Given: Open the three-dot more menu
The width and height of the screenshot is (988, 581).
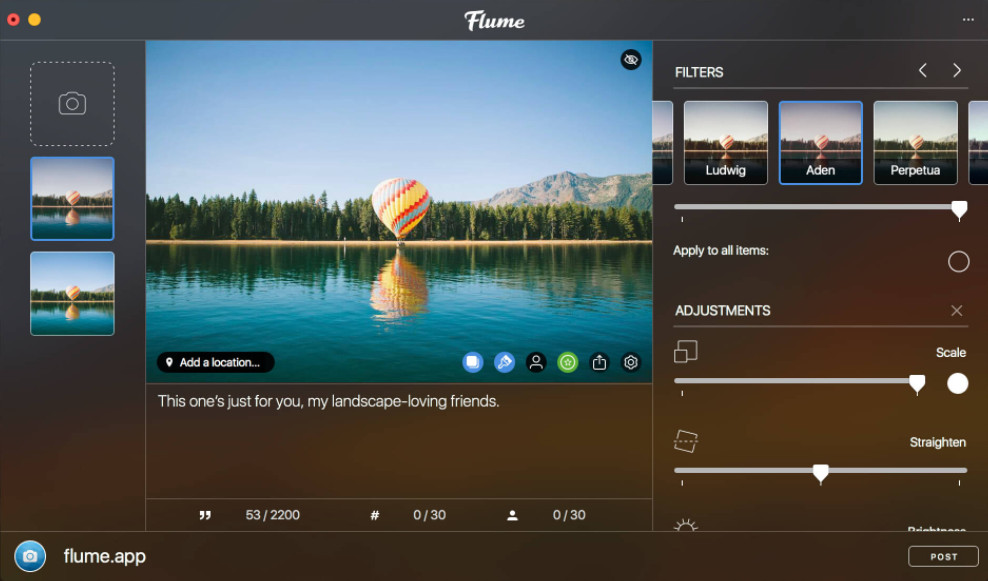Looking at the screenshot, I should [968, 20].
